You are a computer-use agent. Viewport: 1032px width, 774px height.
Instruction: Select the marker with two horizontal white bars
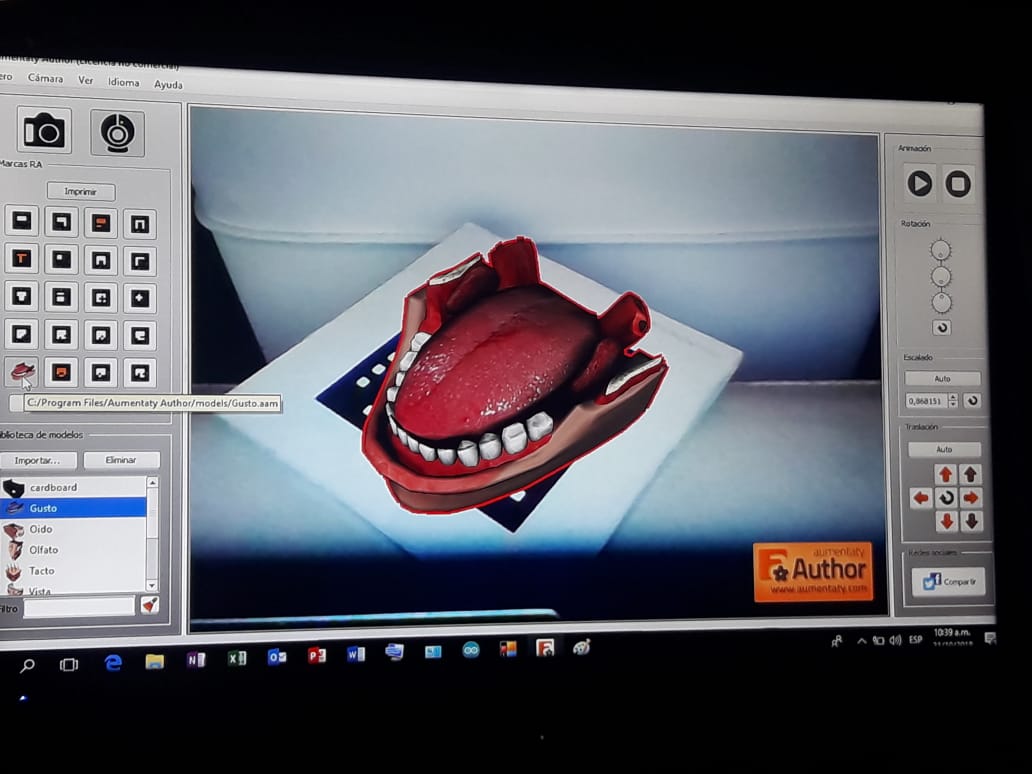tap(61, 297)
